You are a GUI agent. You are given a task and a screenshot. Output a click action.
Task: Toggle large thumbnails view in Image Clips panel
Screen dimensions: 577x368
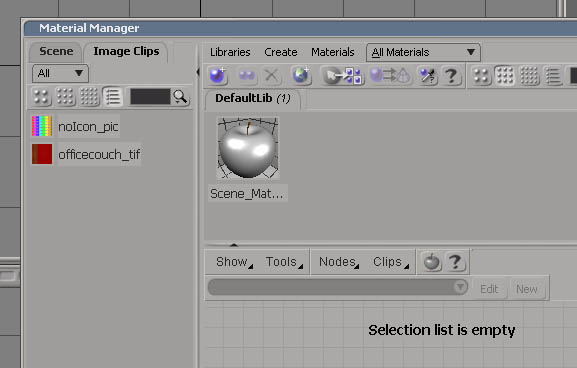[41, 96]
